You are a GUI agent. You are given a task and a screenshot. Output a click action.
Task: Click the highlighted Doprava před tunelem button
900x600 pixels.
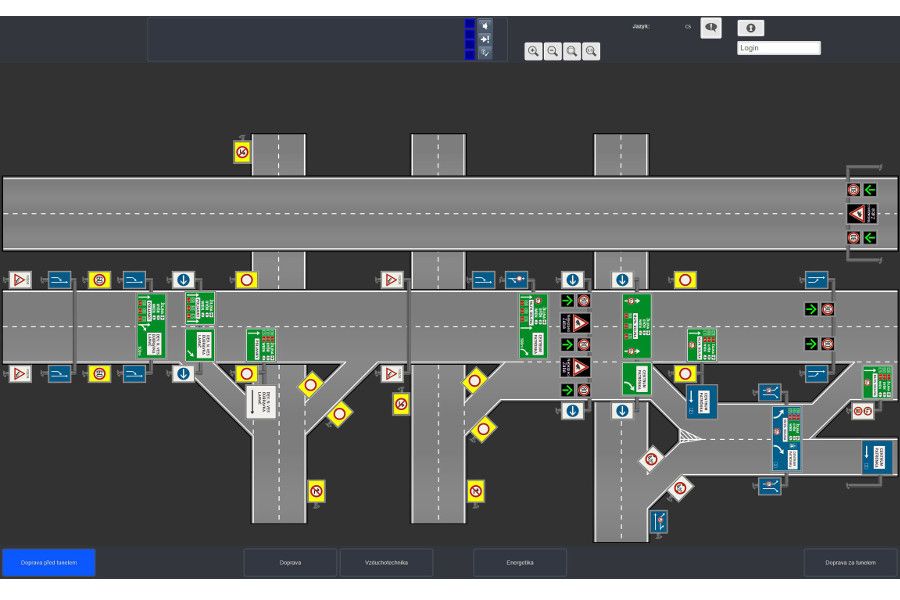coord(48,562)
